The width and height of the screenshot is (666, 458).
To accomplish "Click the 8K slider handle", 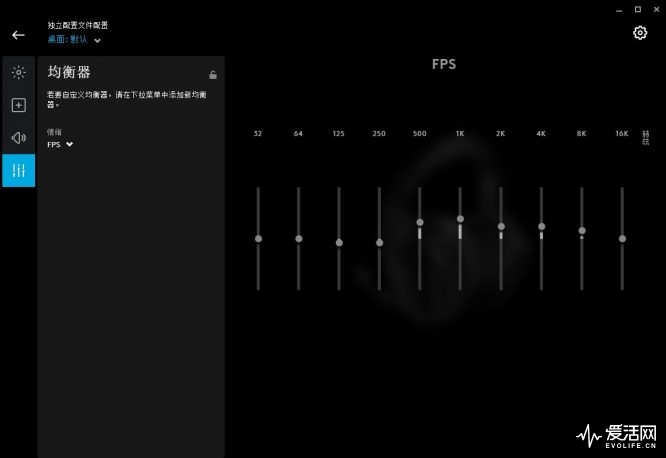I will (582, 230).
